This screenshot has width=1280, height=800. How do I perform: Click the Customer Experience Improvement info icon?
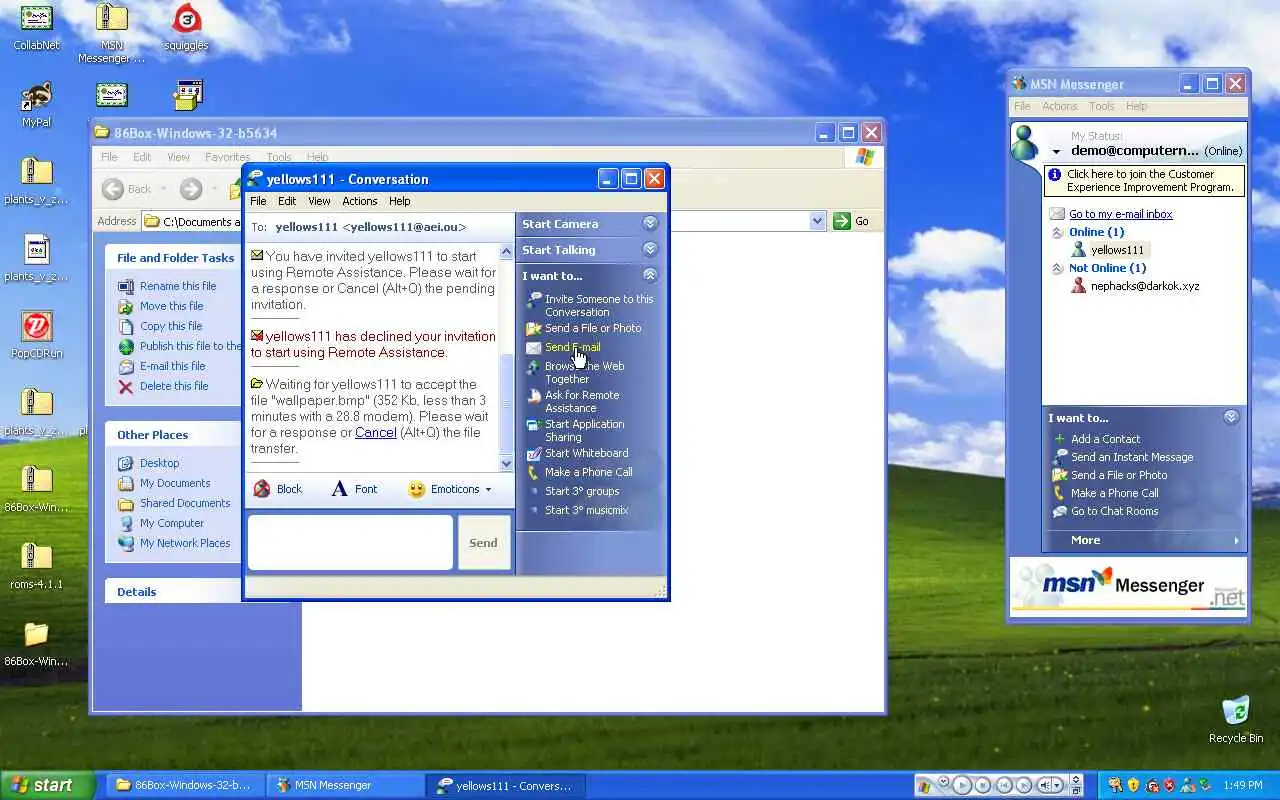click(1054, 174)
